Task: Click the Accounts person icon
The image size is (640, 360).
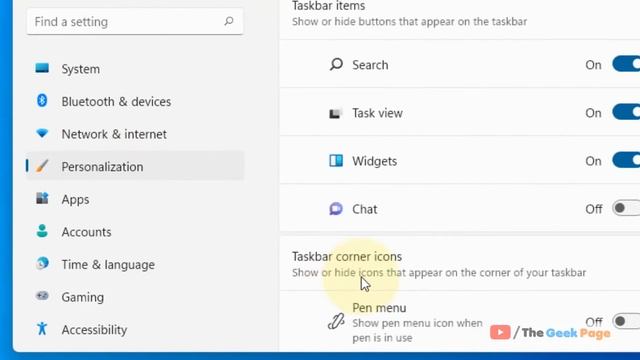Action: click(42, 231)
